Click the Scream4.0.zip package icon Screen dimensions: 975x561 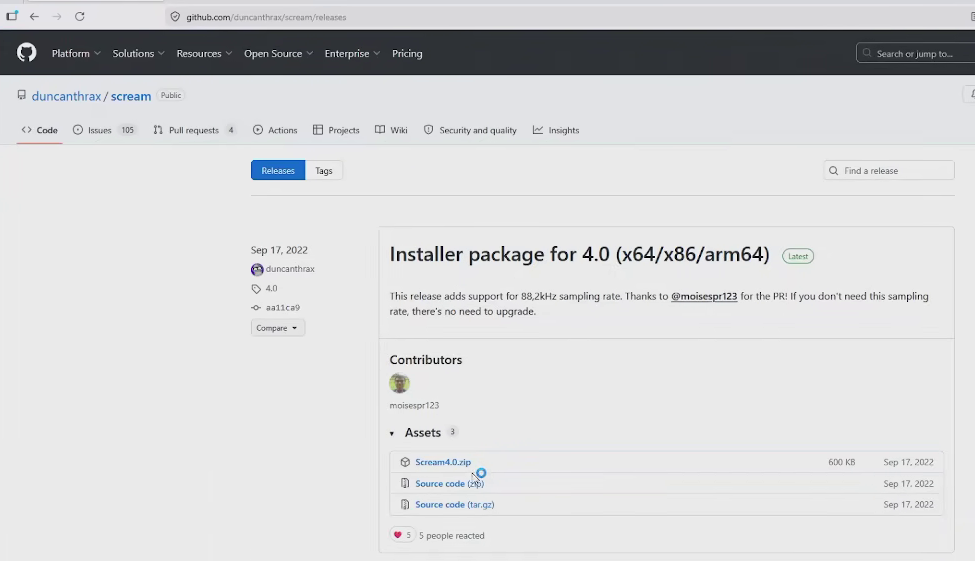pos(405,462)
